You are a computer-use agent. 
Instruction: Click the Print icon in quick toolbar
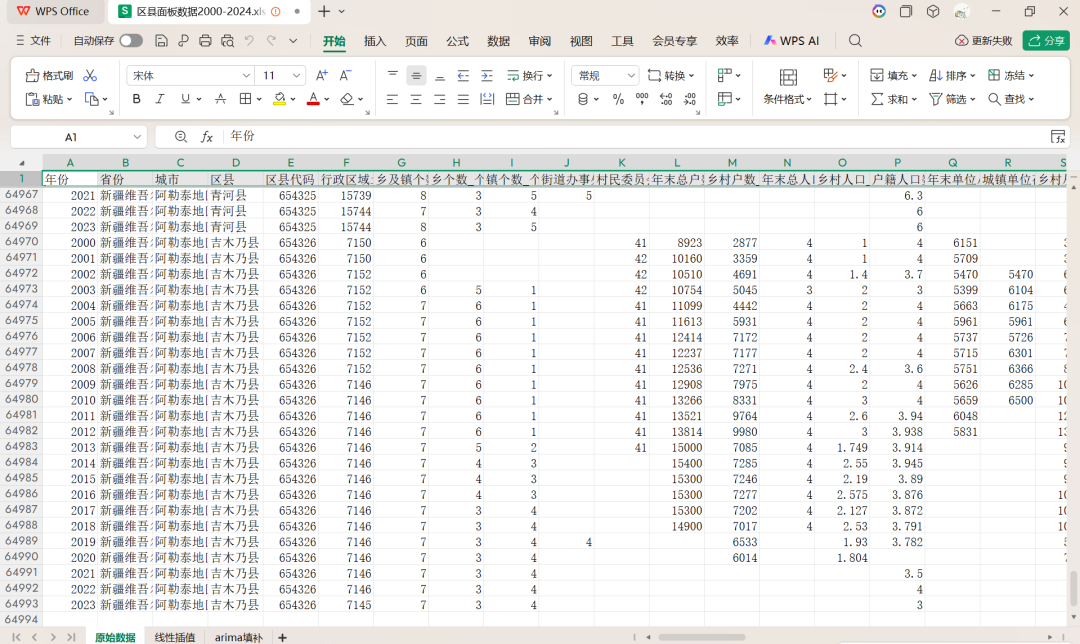click(x=205, y=41)
